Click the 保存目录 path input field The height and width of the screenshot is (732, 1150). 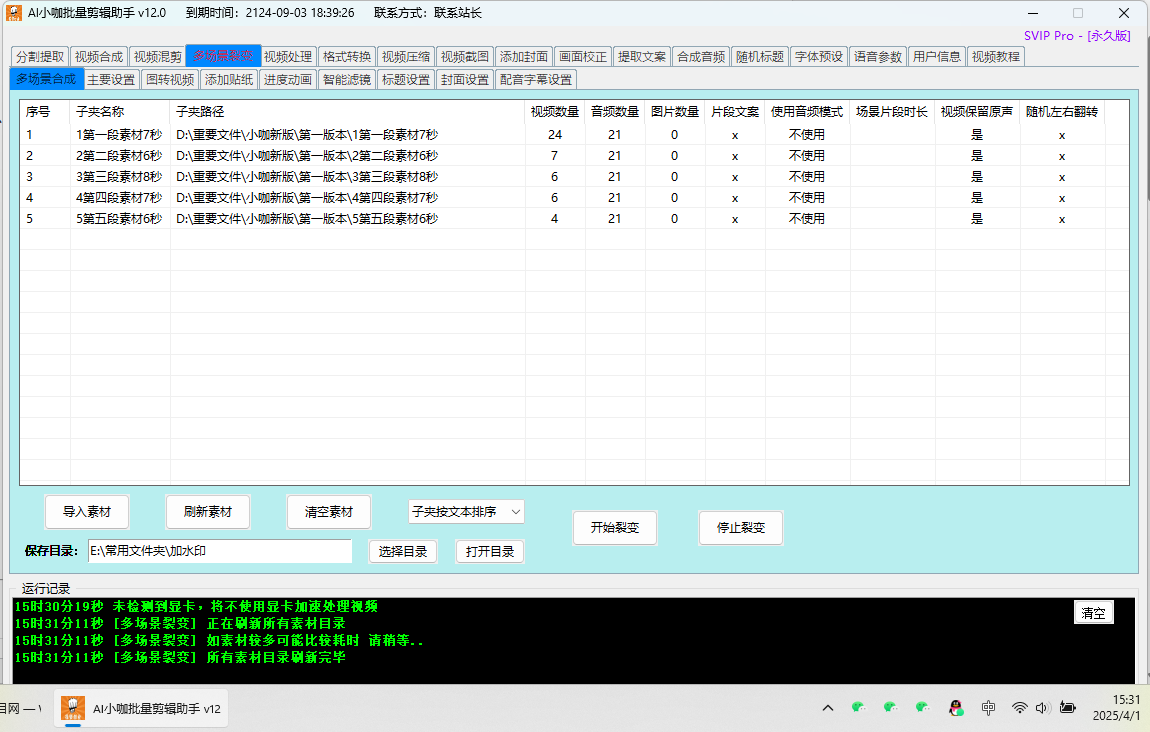click(x=219, y=551)
